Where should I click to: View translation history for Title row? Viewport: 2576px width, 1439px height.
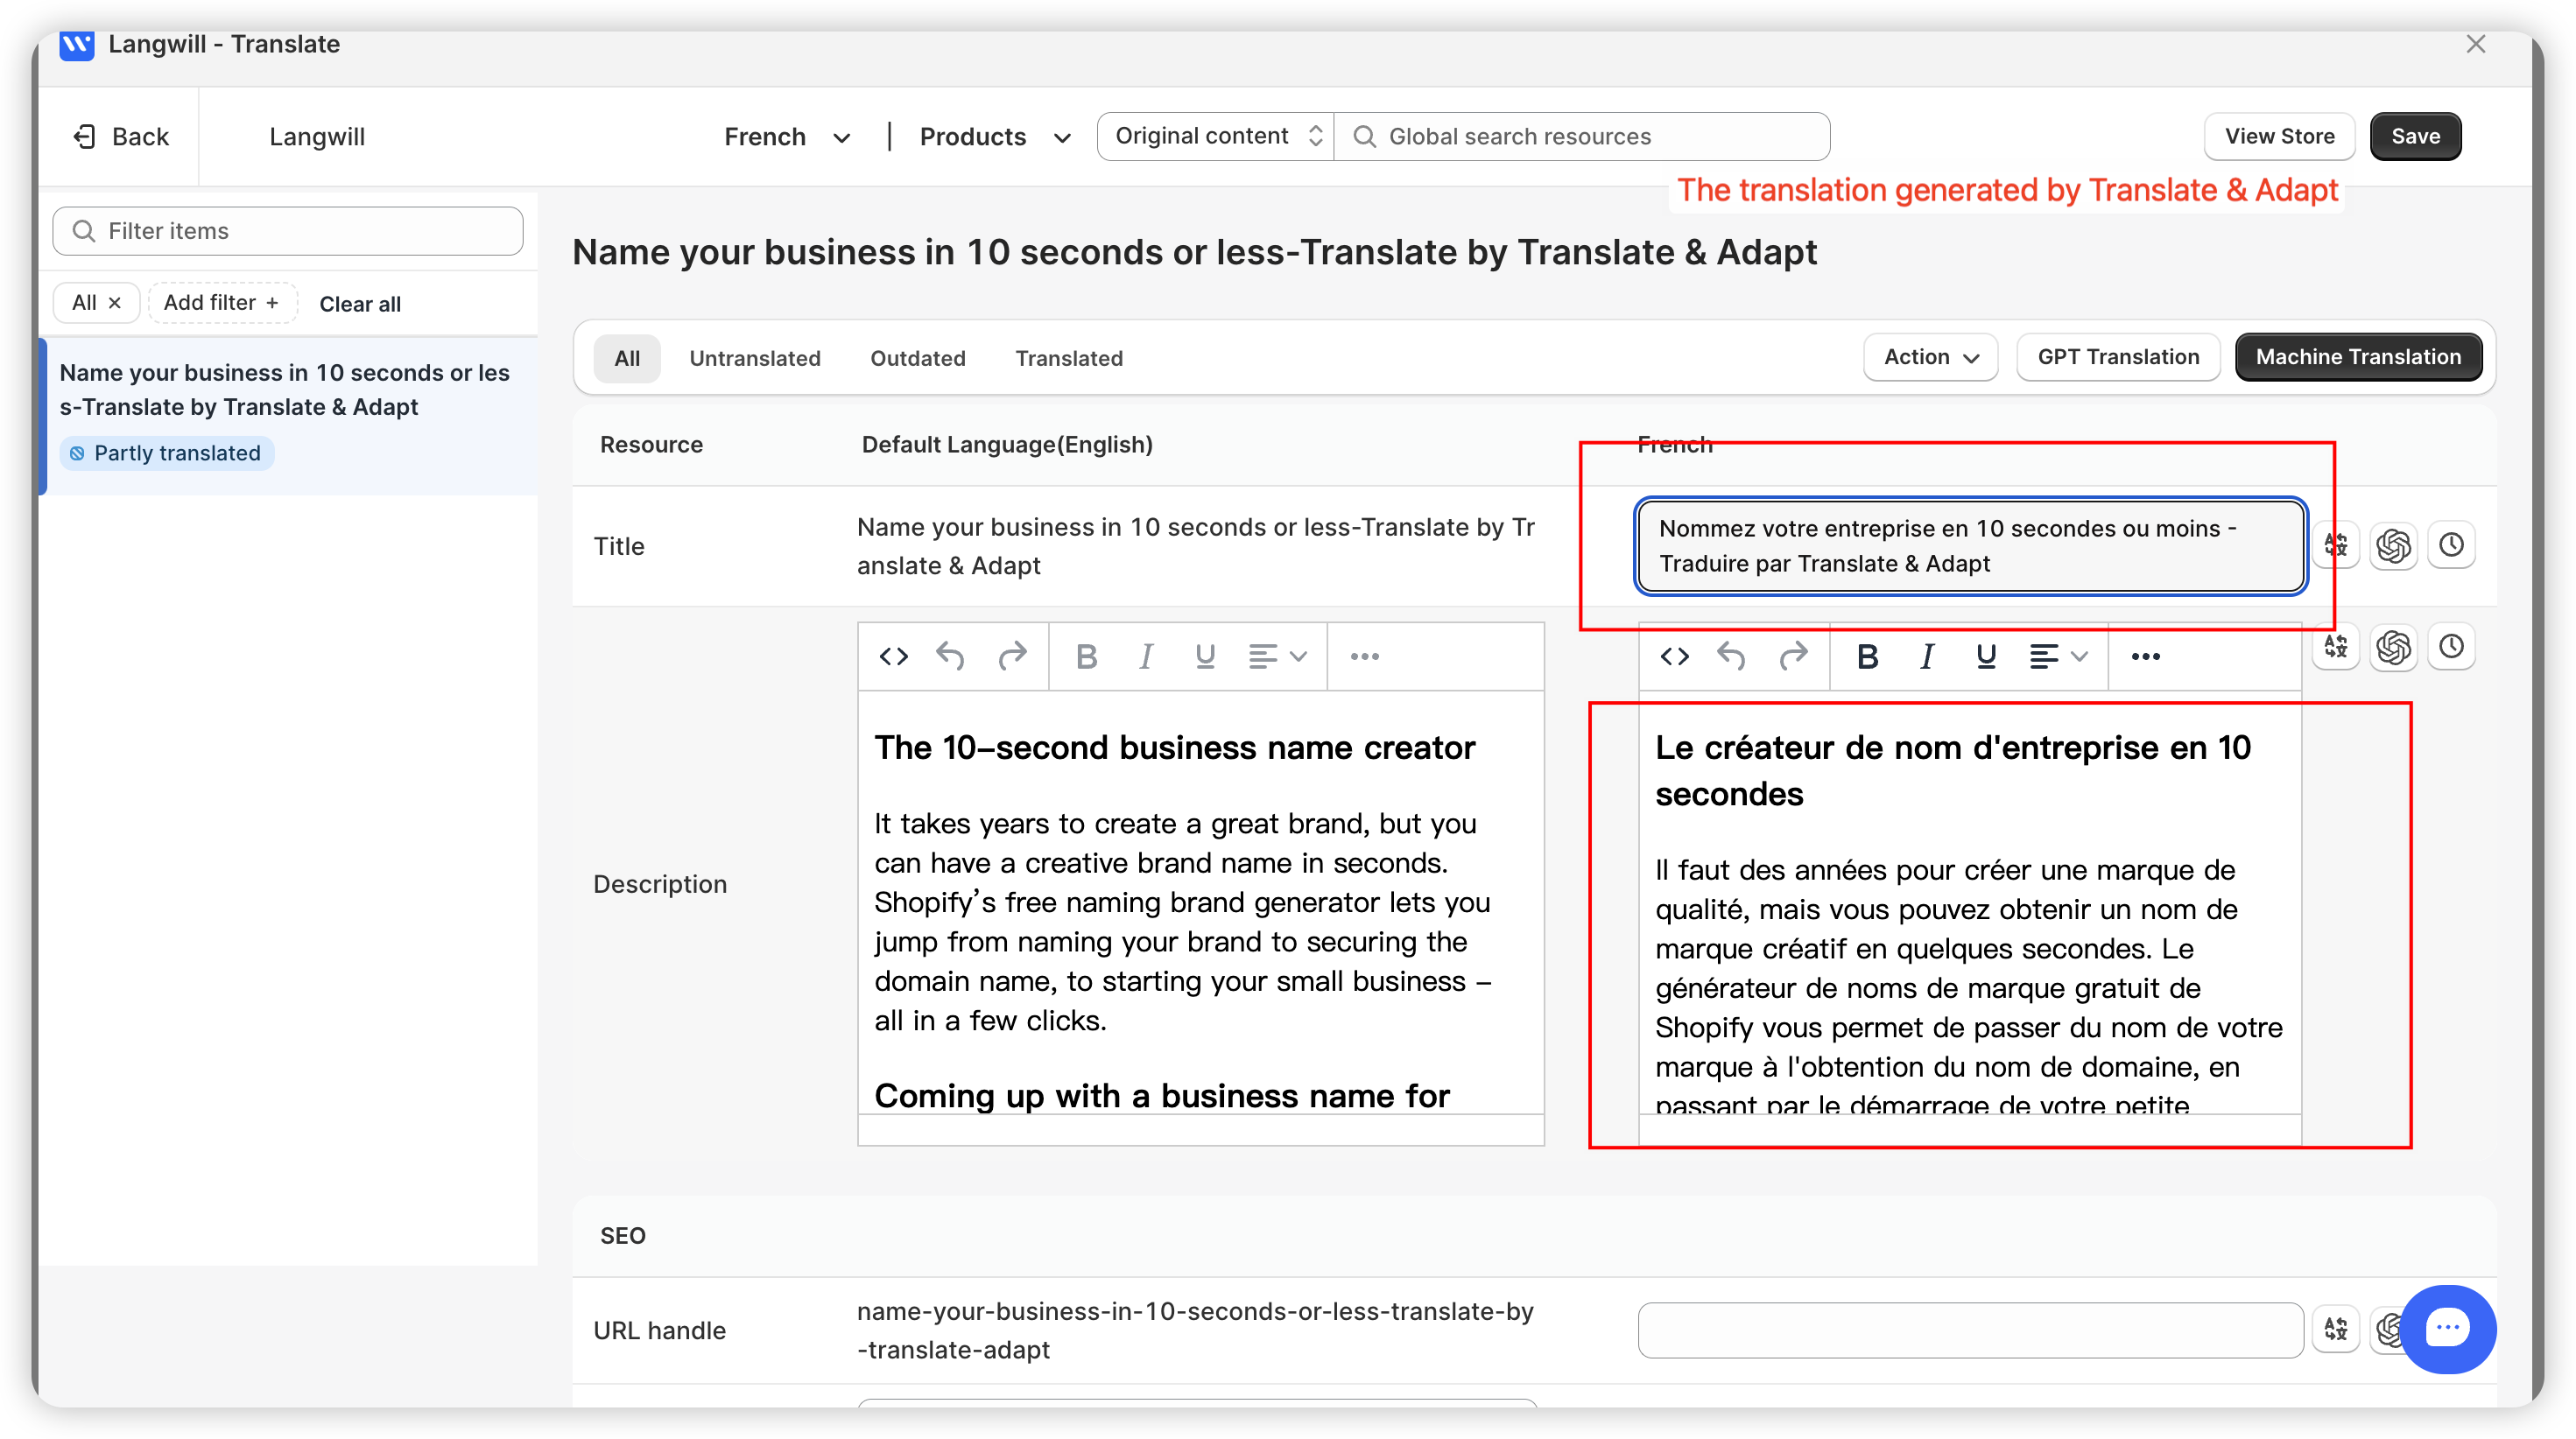pyautogui.click(x=2451, y=545)
